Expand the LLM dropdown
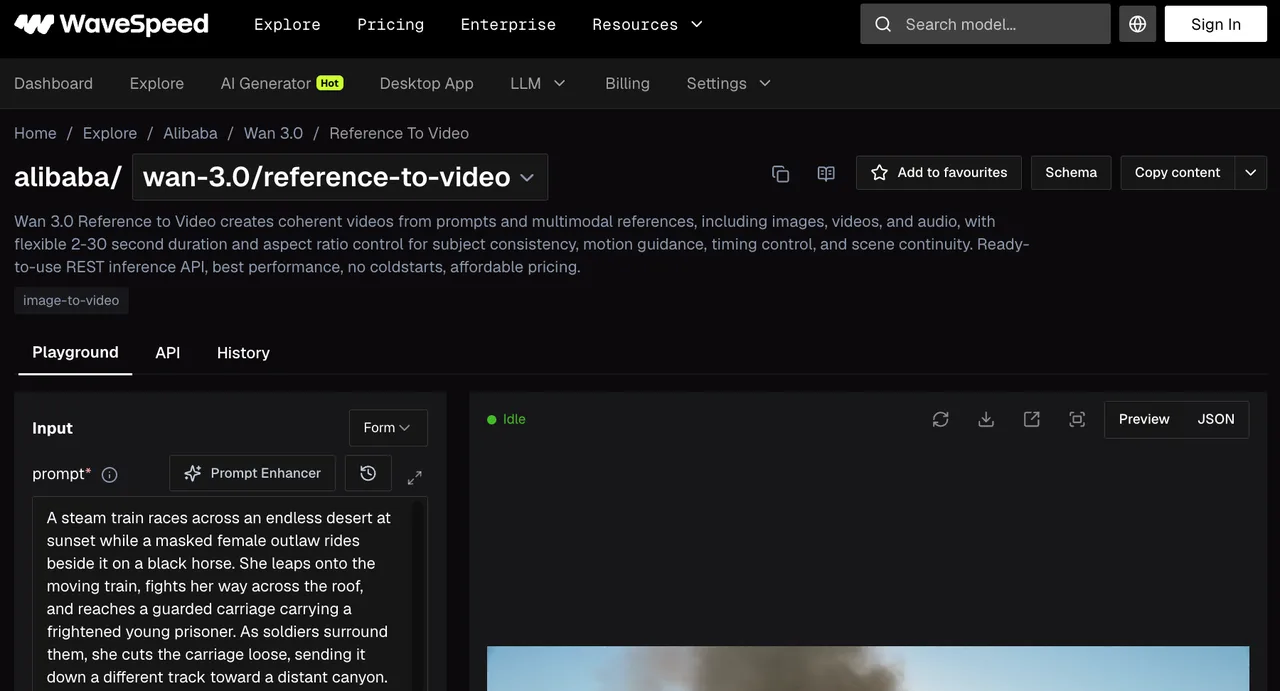The width and height of the screenshot is (1280, 691). coord(538,83)
